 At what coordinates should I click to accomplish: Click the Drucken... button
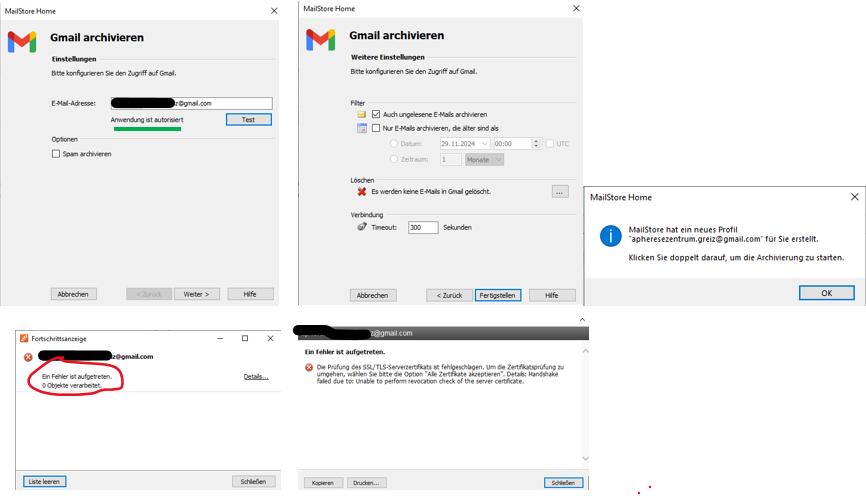[366, 483]
